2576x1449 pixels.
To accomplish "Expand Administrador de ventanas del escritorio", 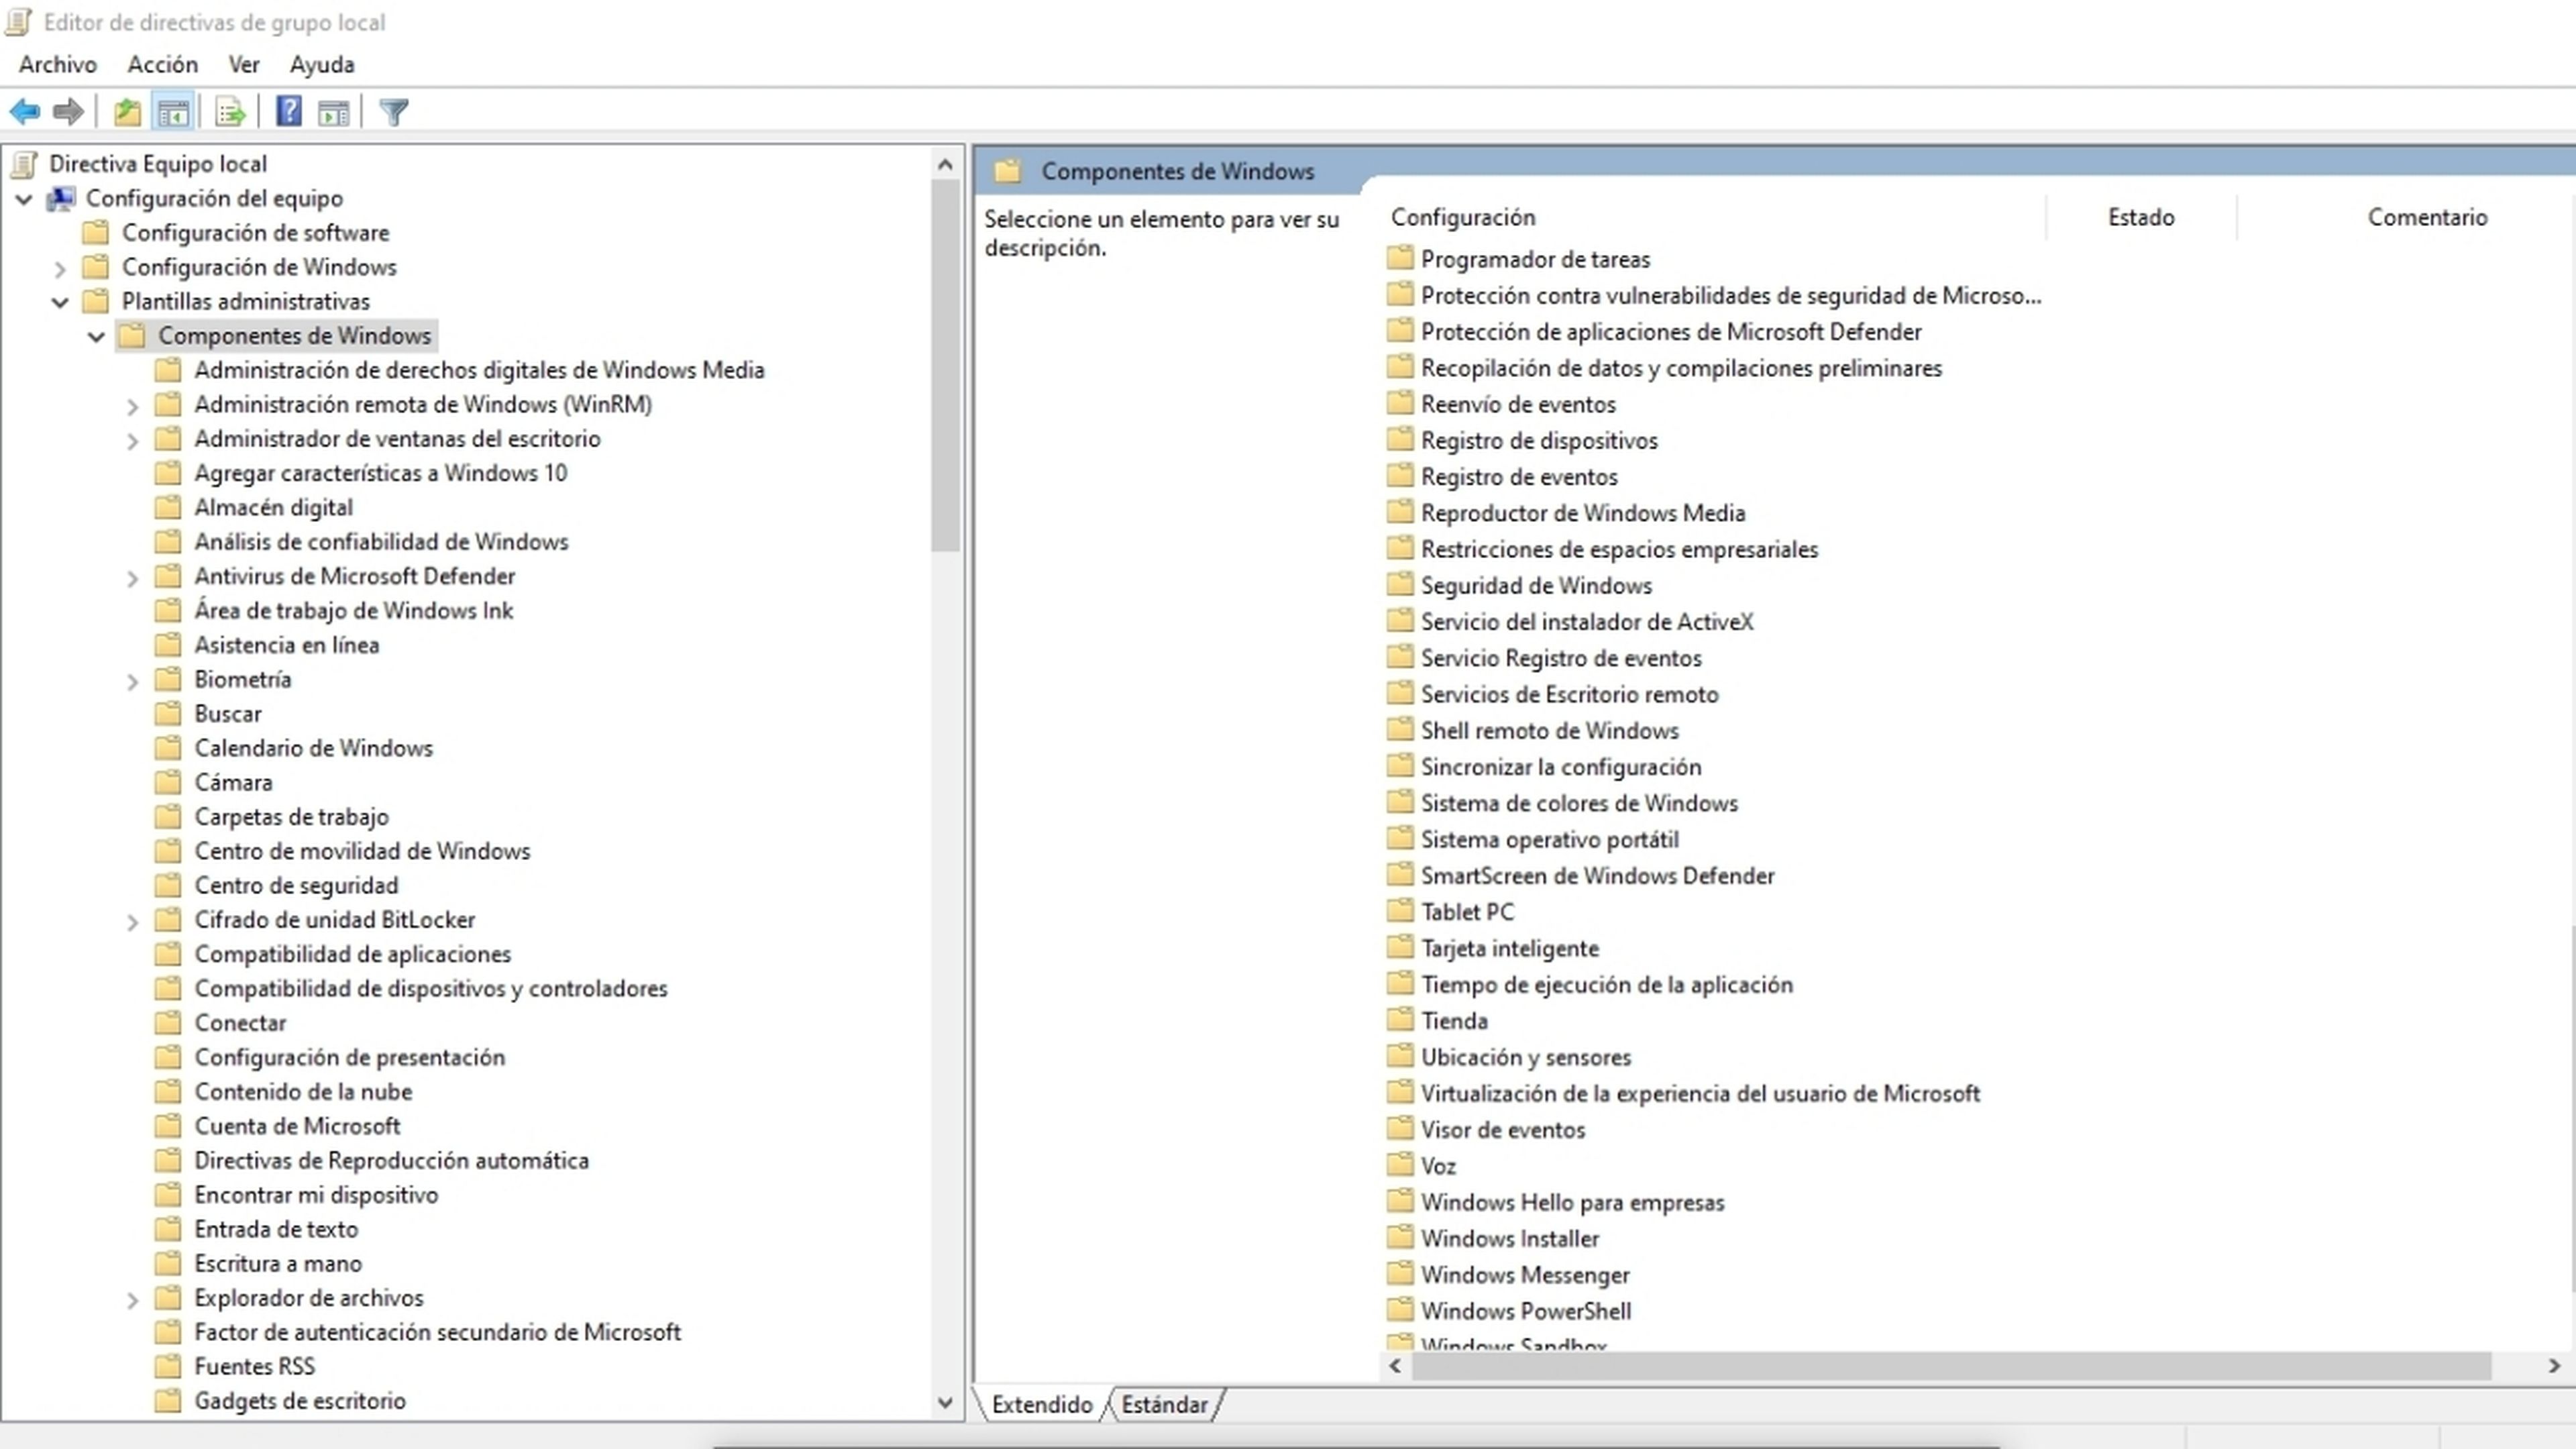I will pos(132,440).
